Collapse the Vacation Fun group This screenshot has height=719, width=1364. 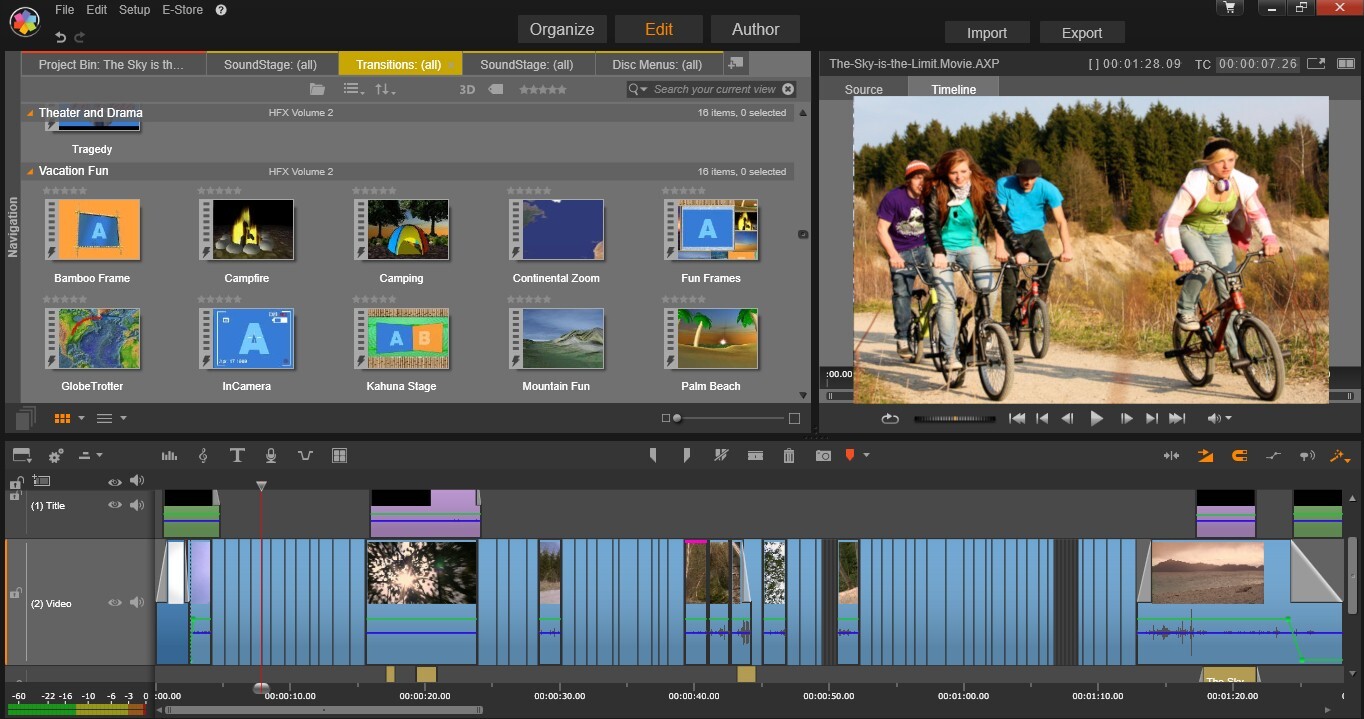[30, 171]
